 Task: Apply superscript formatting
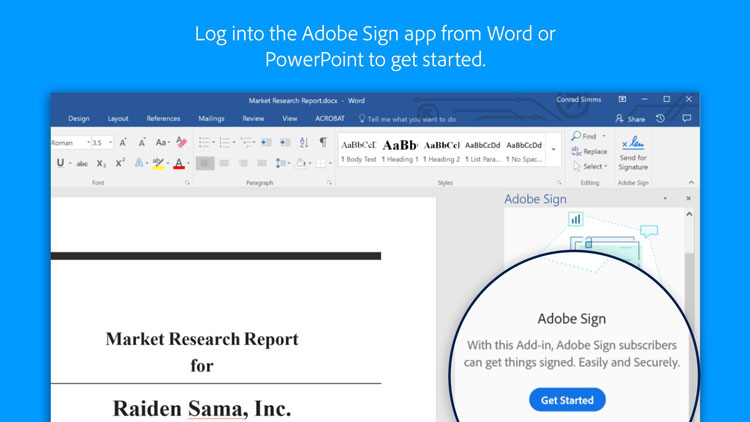pos(120,163)
